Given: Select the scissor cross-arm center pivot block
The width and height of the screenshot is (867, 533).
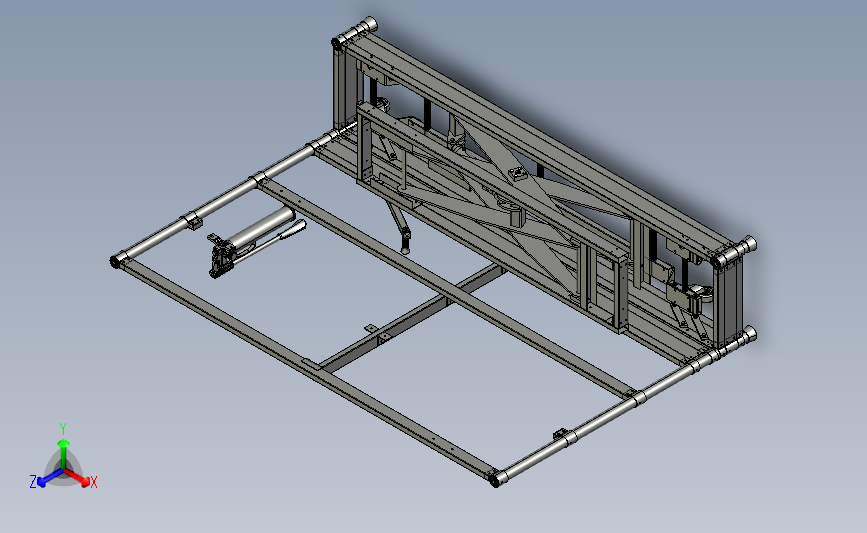Looking at the screenshot, I should (x=518, y=174).
